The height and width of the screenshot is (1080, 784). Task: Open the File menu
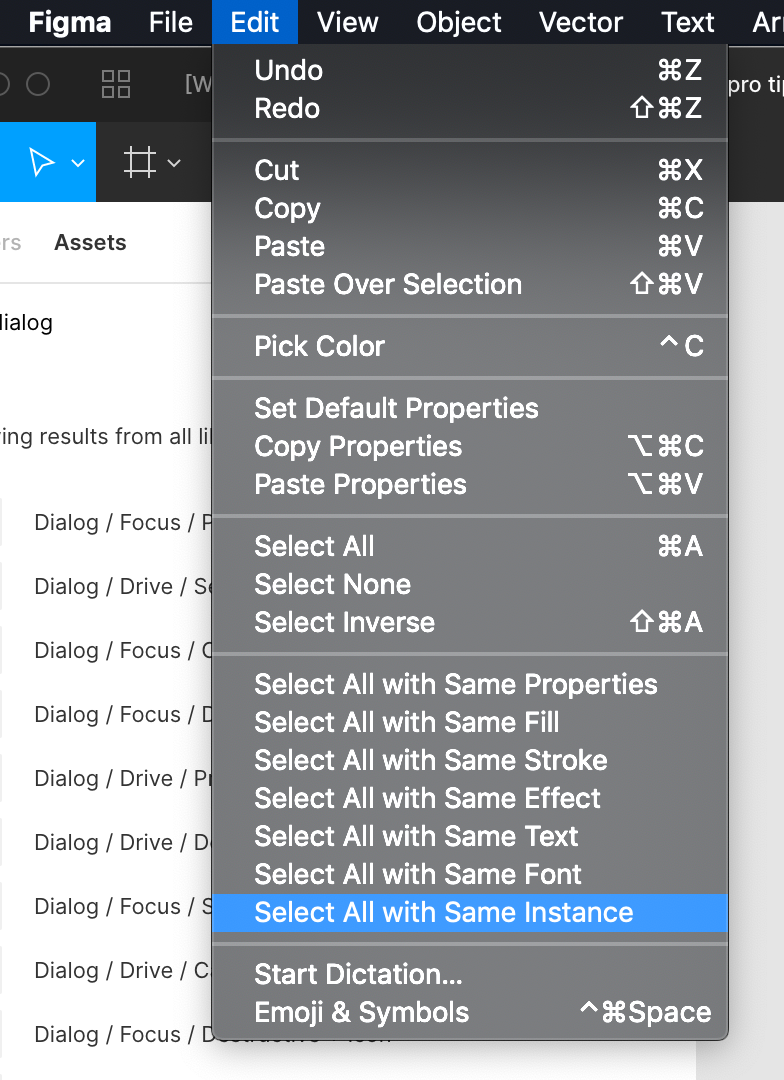(170, 22)
